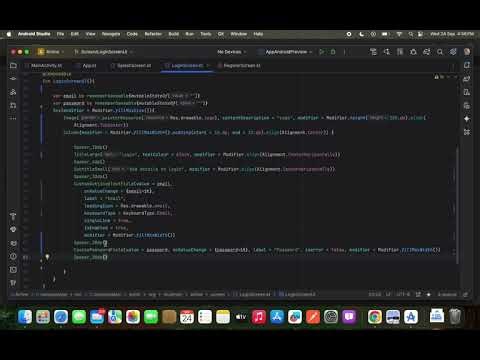Click the lightbulb quick-fix icon in the gutter
The image size is (480, 360).
pyautogui.click(x=47, y=257)
